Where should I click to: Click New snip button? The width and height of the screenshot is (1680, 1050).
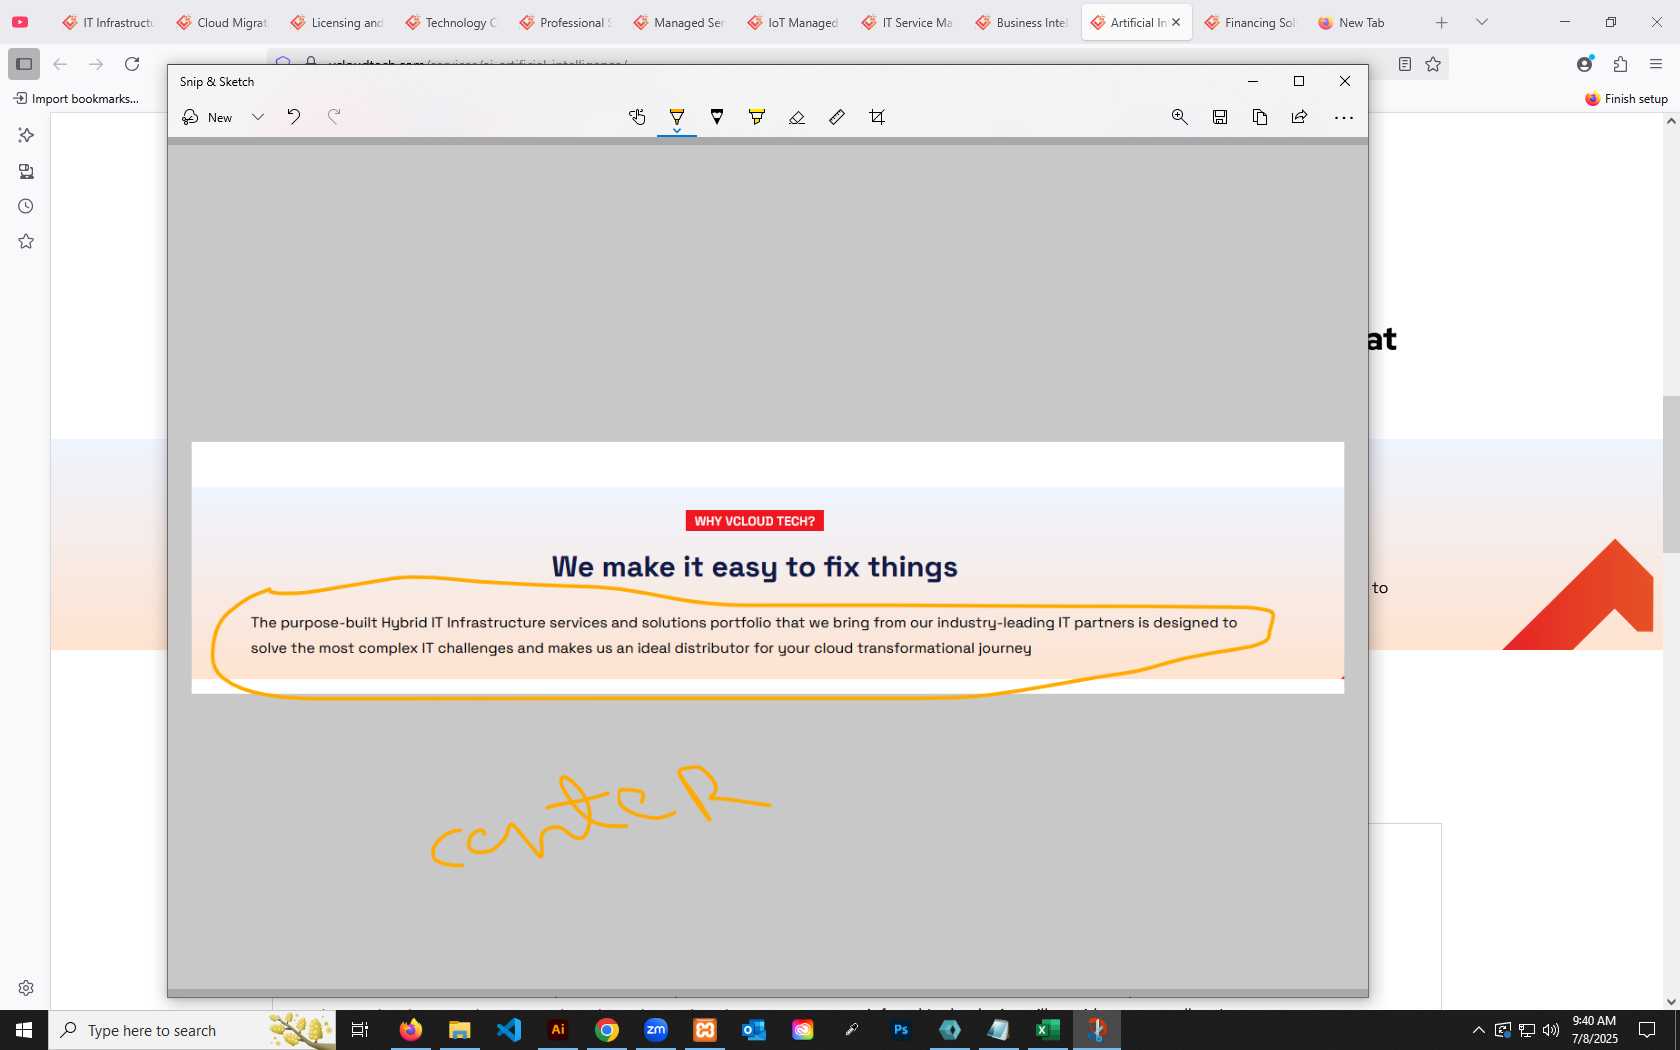[x=207, y=117]
